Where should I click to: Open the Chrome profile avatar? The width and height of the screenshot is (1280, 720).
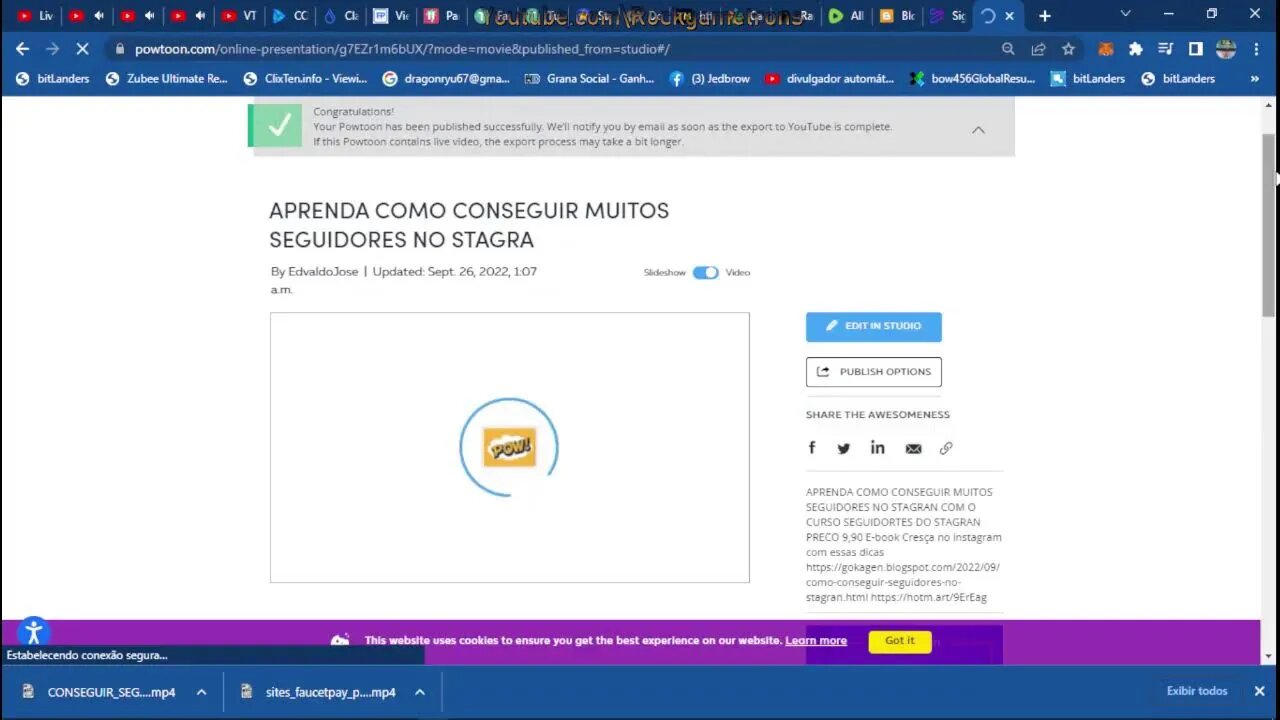tap(1226, 49)
